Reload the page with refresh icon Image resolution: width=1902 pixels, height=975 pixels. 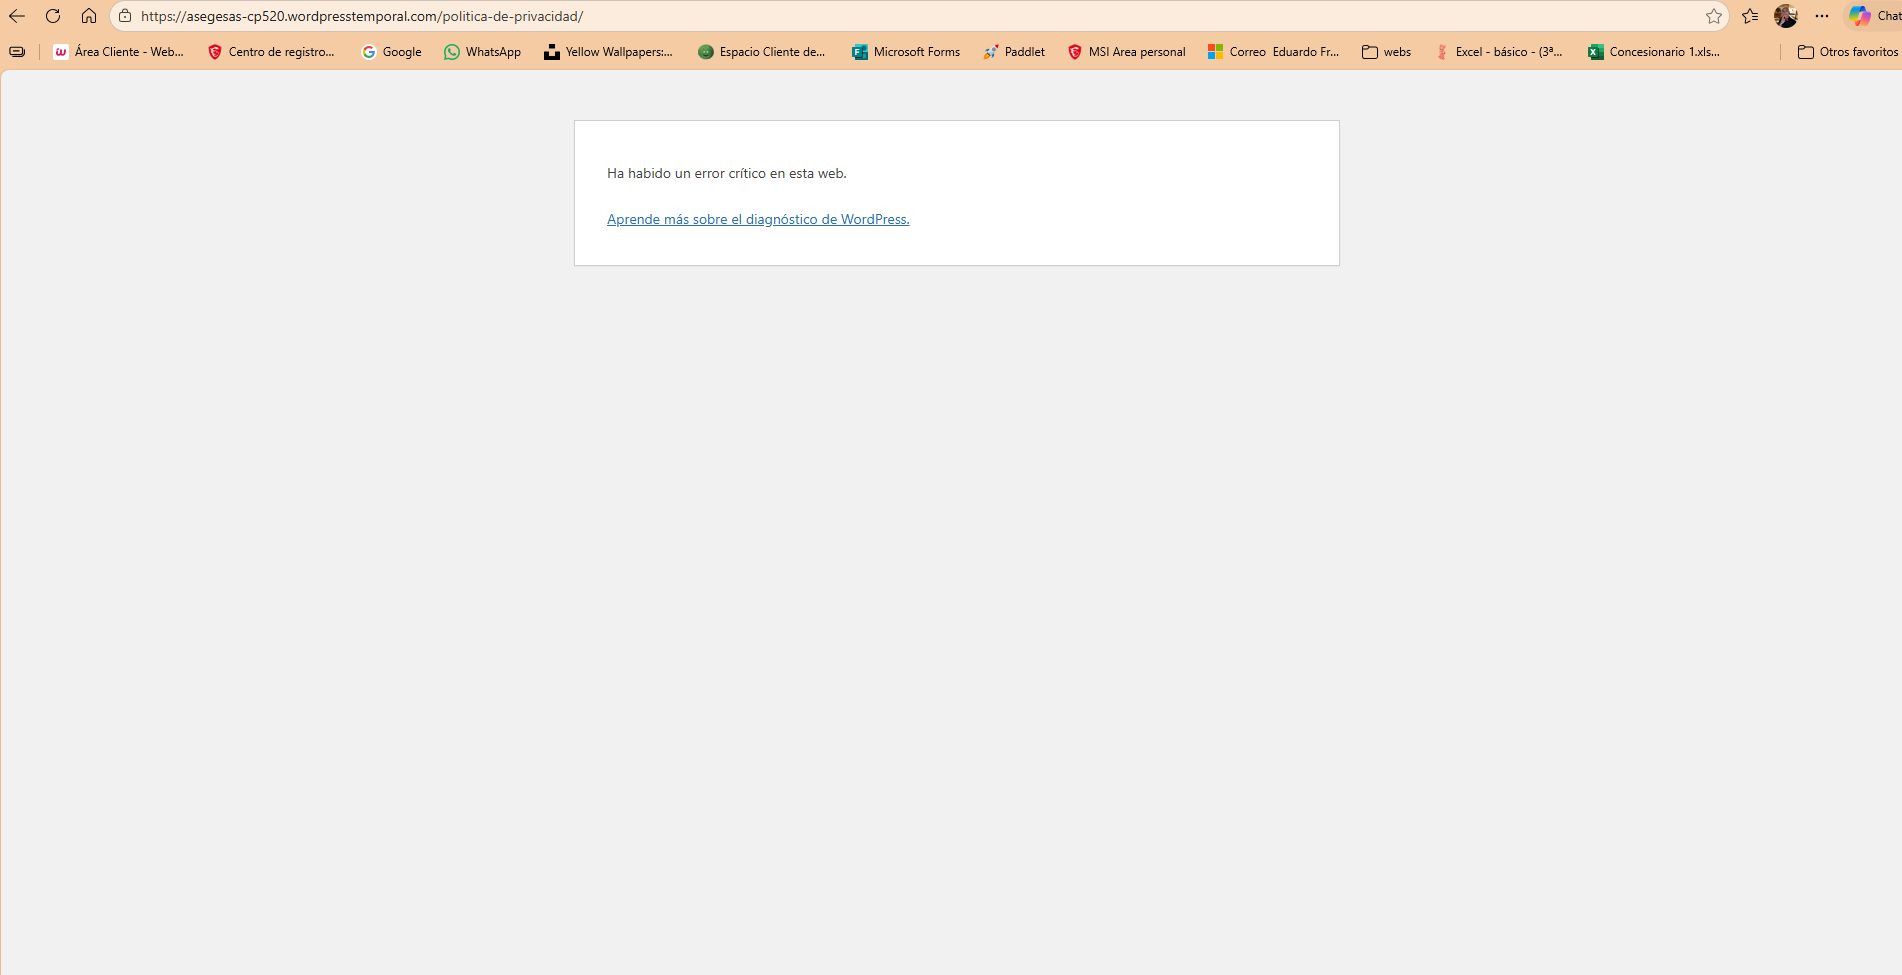pyautogui.click(x=53, y=16)
